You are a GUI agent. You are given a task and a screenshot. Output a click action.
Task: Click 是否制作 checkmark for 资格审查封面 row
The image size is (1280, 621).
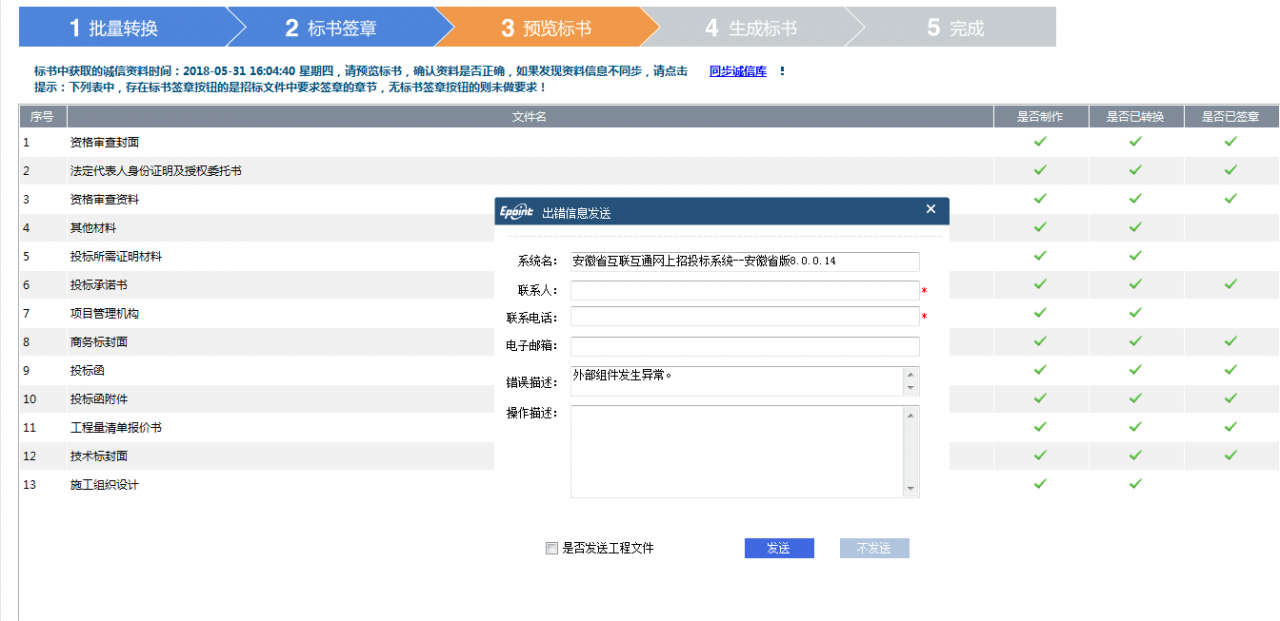(1040, 142)
